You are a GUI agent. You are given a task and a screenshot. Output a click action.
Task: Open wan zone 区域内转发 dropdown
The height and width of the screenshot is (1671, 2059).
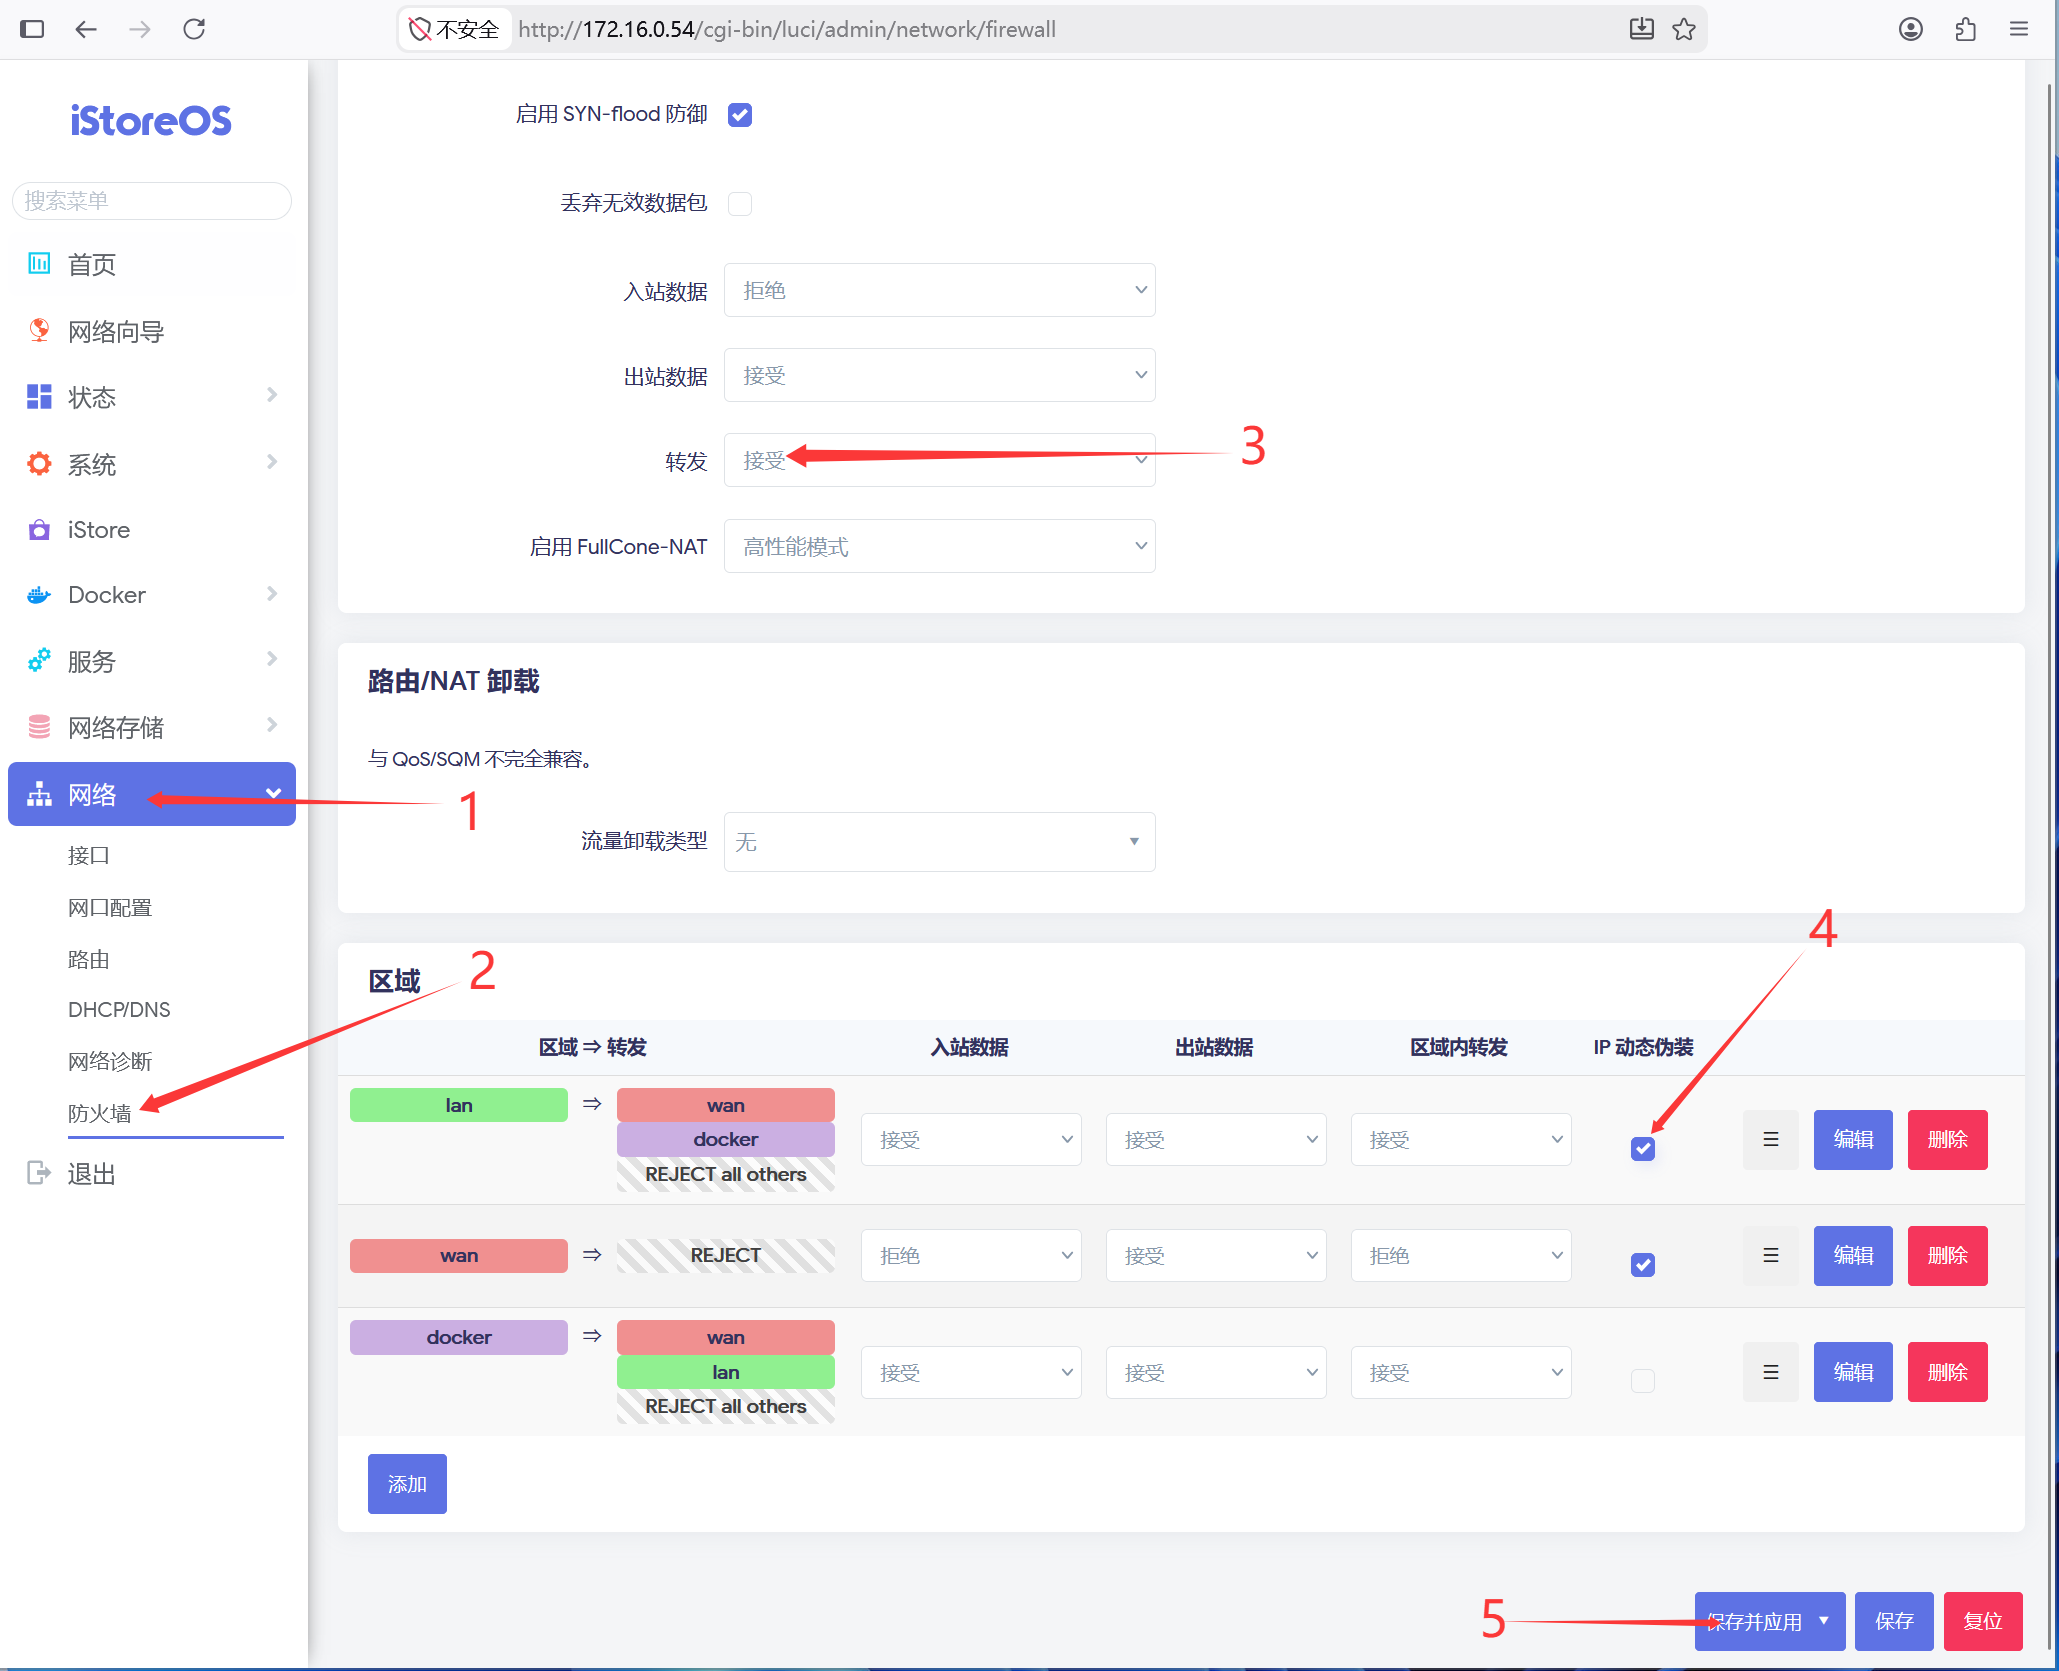click(1461, 1255)
